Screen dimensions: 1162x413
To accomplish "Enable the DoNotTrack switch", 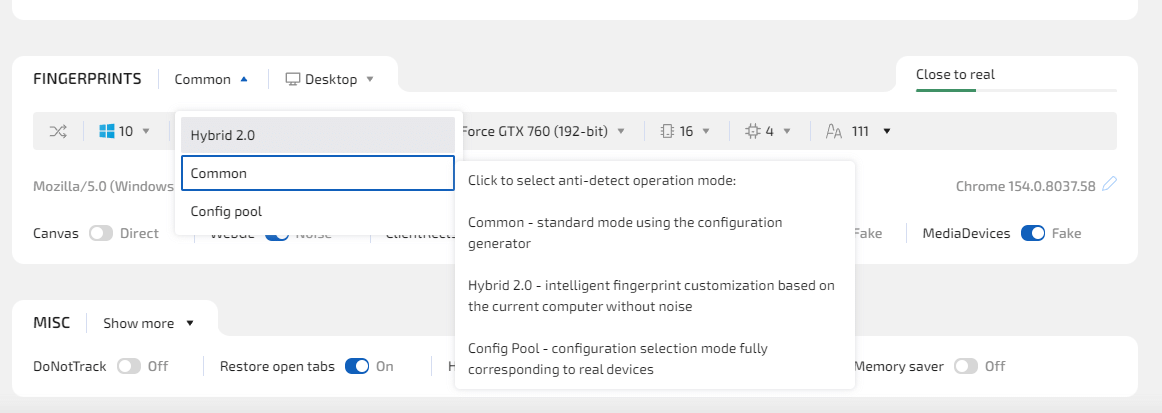I will 129,366.
